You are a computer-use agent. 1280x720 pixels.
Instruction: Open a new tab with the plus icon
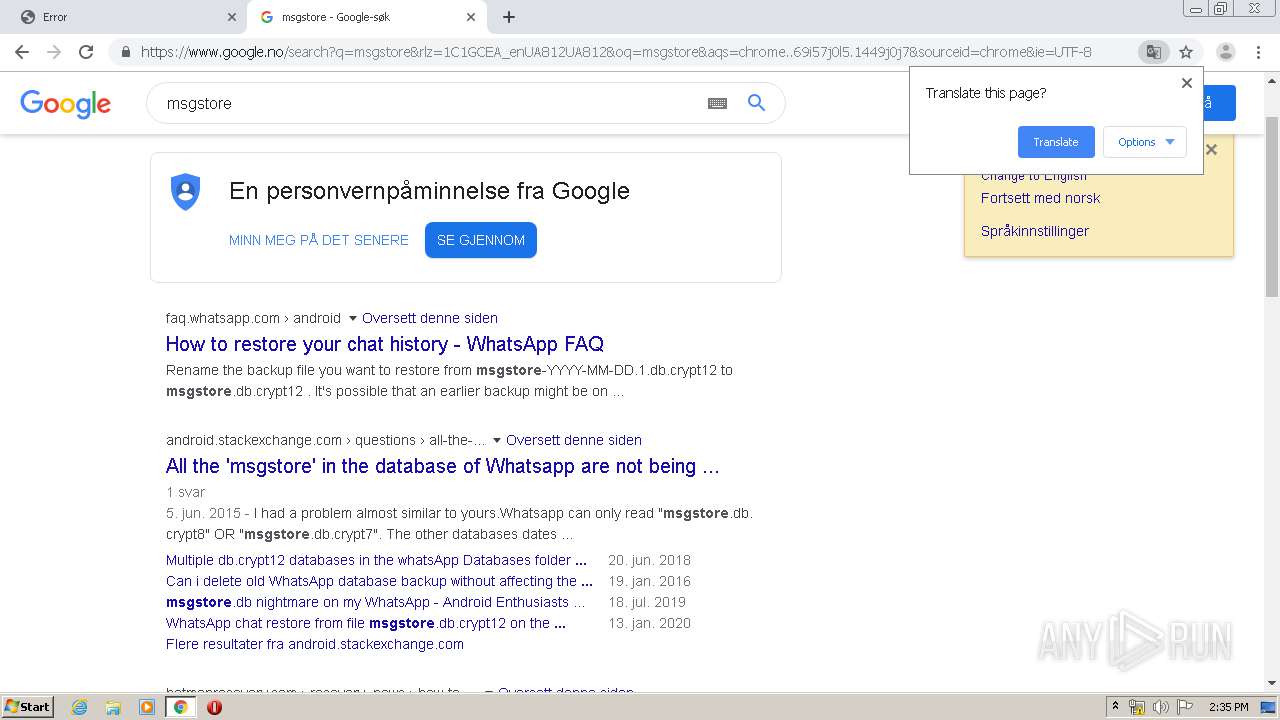509,17
